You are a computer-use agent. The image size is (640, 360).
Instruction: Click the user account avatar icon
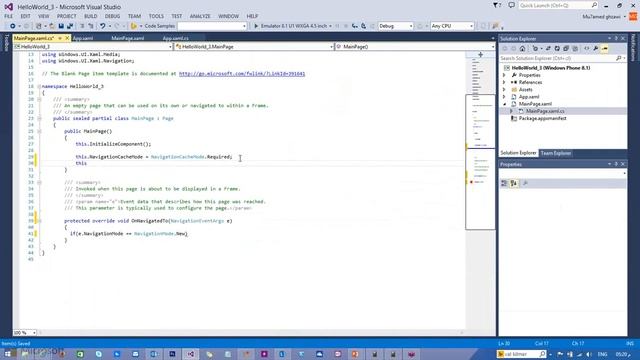[633, 16]
